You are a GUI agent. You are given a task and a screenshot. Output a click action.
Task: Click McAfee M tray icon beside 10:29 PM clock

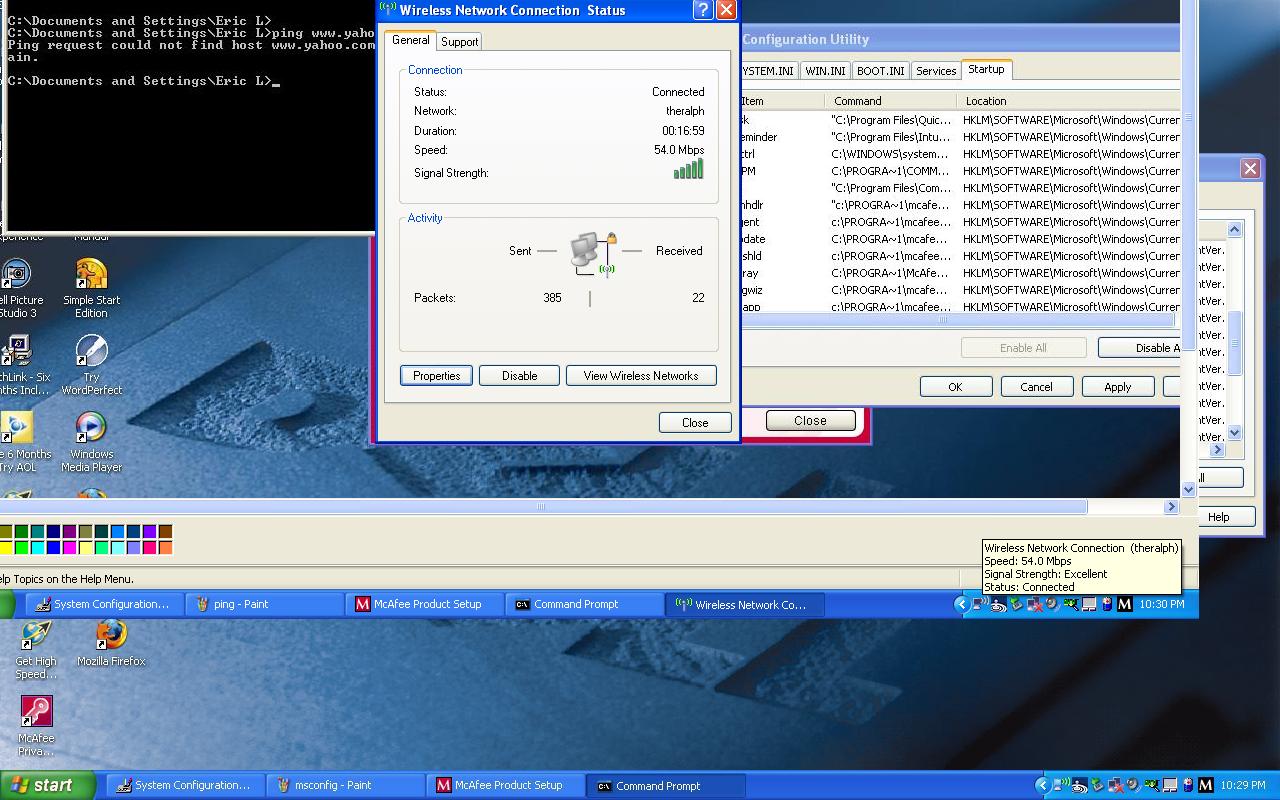pyautogui.click(x=1205, y=785)
